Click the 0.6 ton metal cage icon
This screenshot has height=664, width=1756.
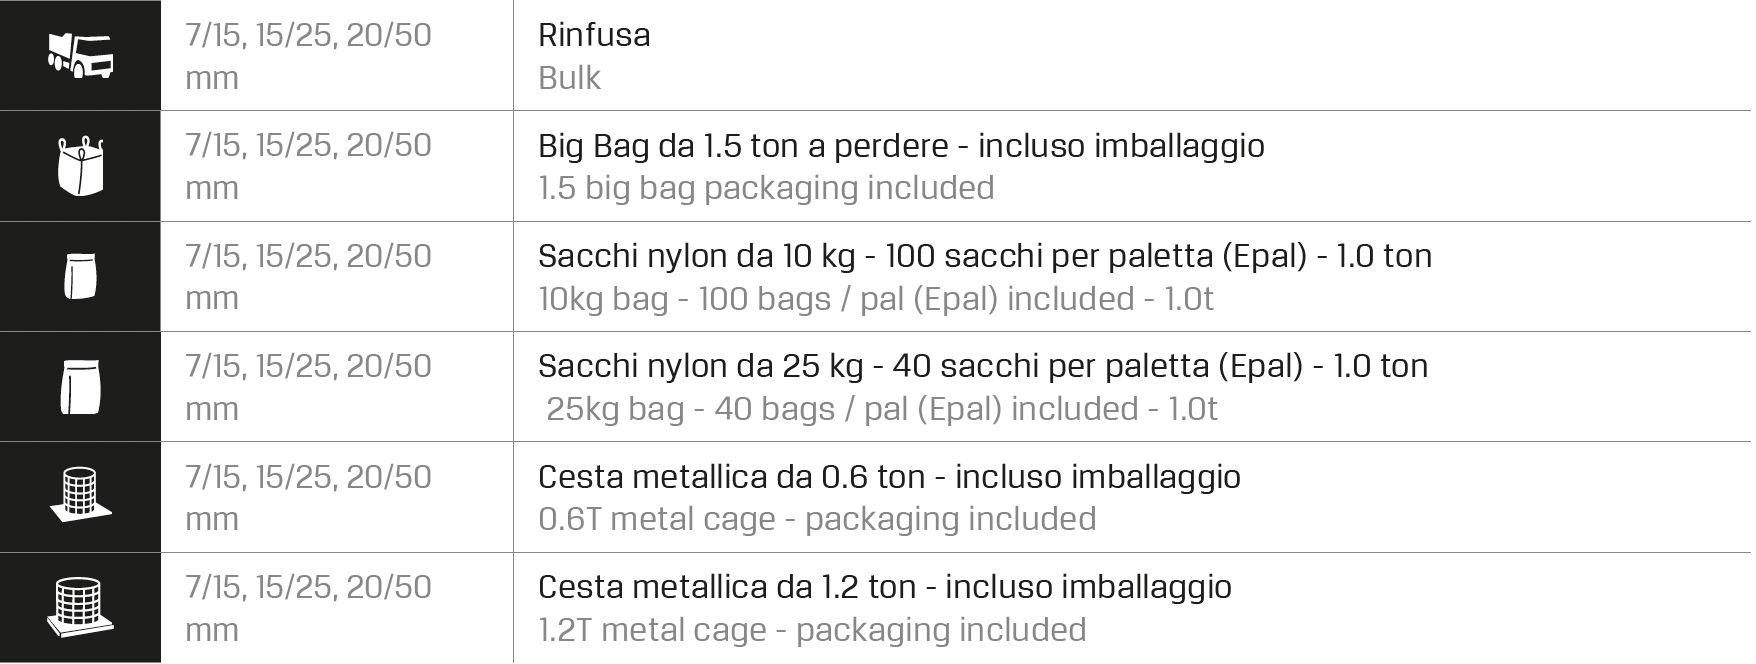pyautogui.click(x=80, y=495)
